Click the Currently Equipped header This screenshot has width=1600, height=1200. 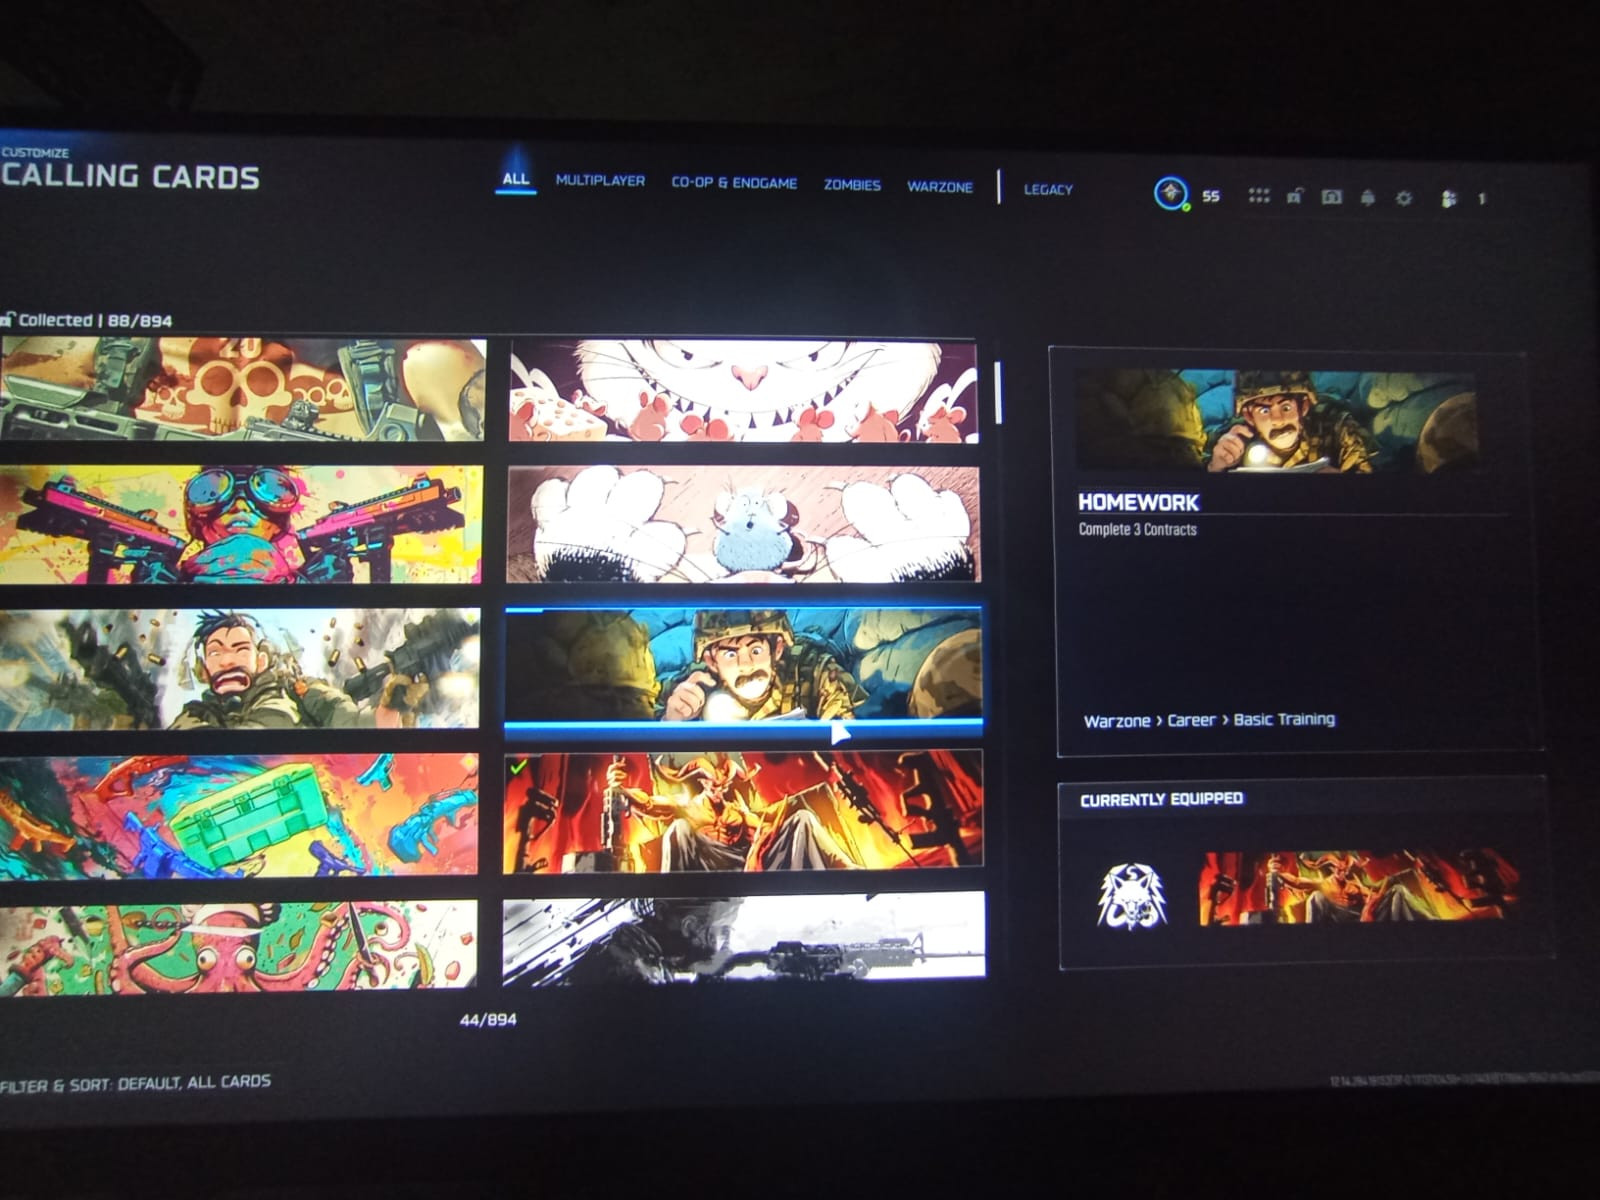[1161, 799]
